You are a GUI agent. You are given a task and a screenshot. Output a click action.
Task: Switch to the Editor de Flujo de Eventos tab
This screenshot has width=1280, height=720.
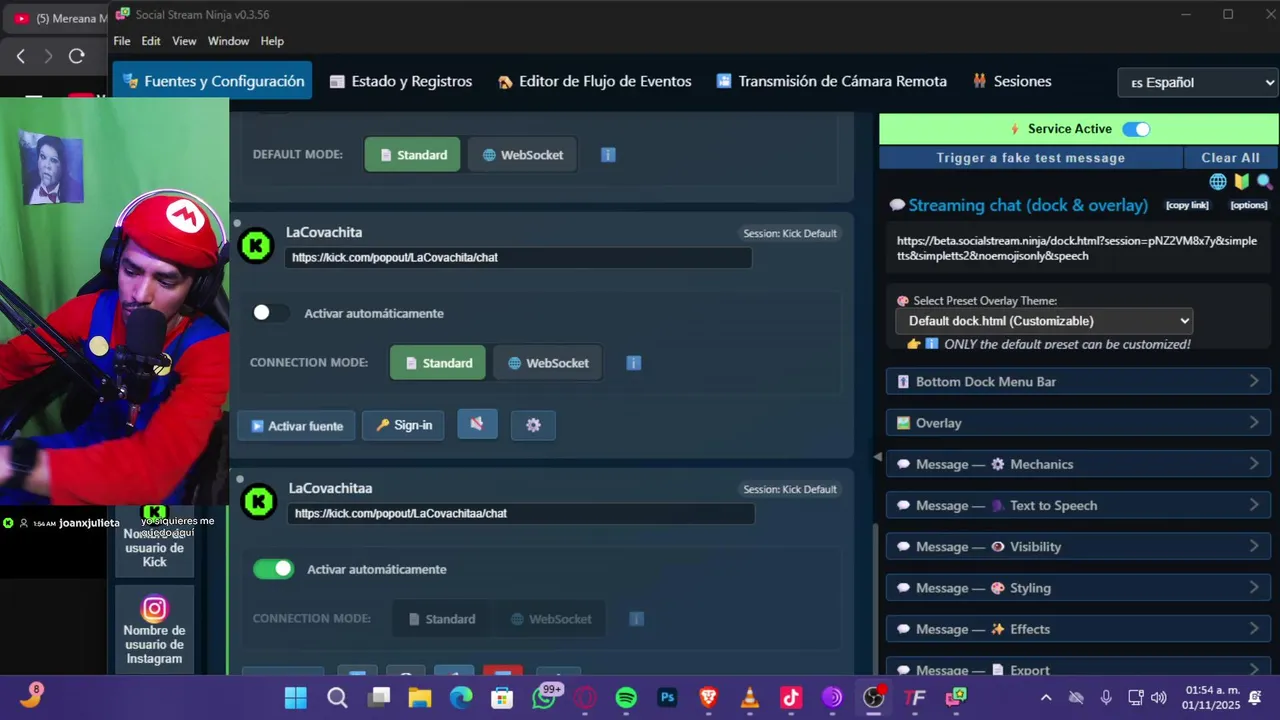tap(595, 81)
